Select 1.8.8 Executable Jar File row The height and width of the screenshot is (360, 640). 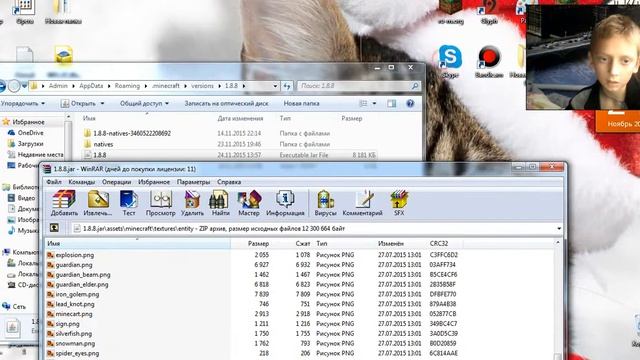[x=229, y=155]
